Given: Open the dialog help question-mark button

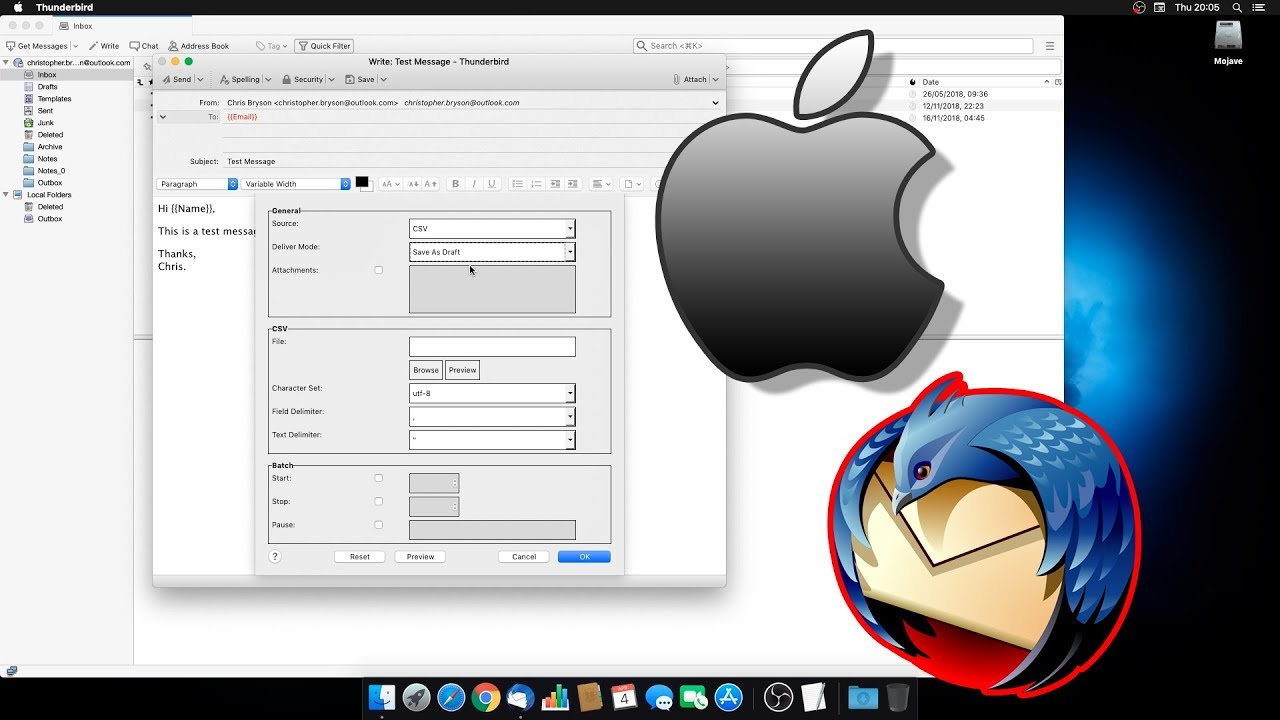Looking at the screenshot, I should pyautogui.click(x=275, y=557).
